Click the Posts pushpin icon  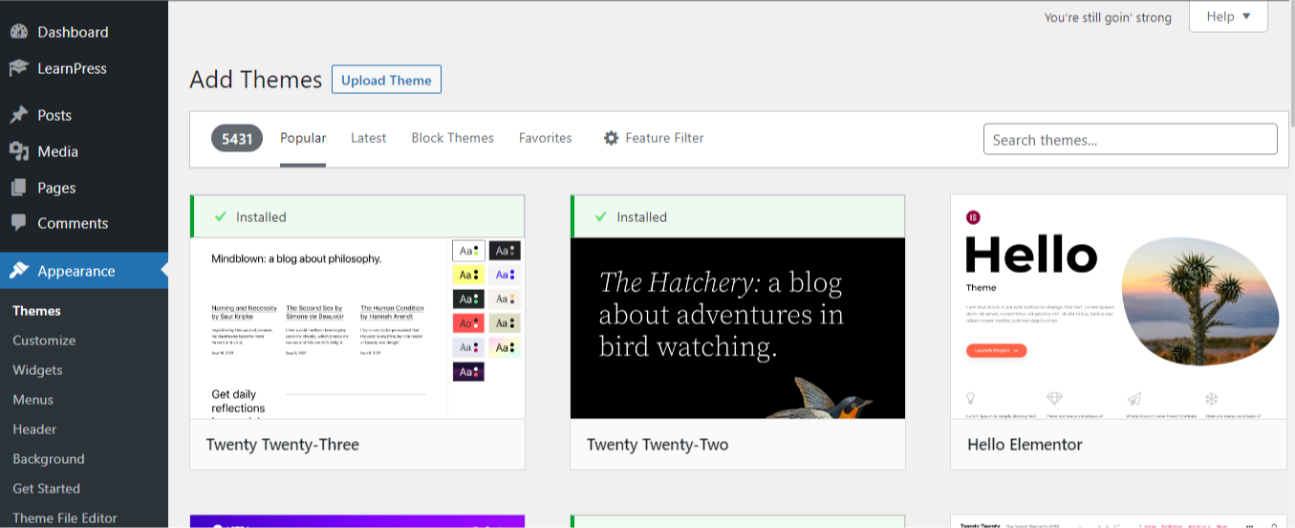coord(18,115)
